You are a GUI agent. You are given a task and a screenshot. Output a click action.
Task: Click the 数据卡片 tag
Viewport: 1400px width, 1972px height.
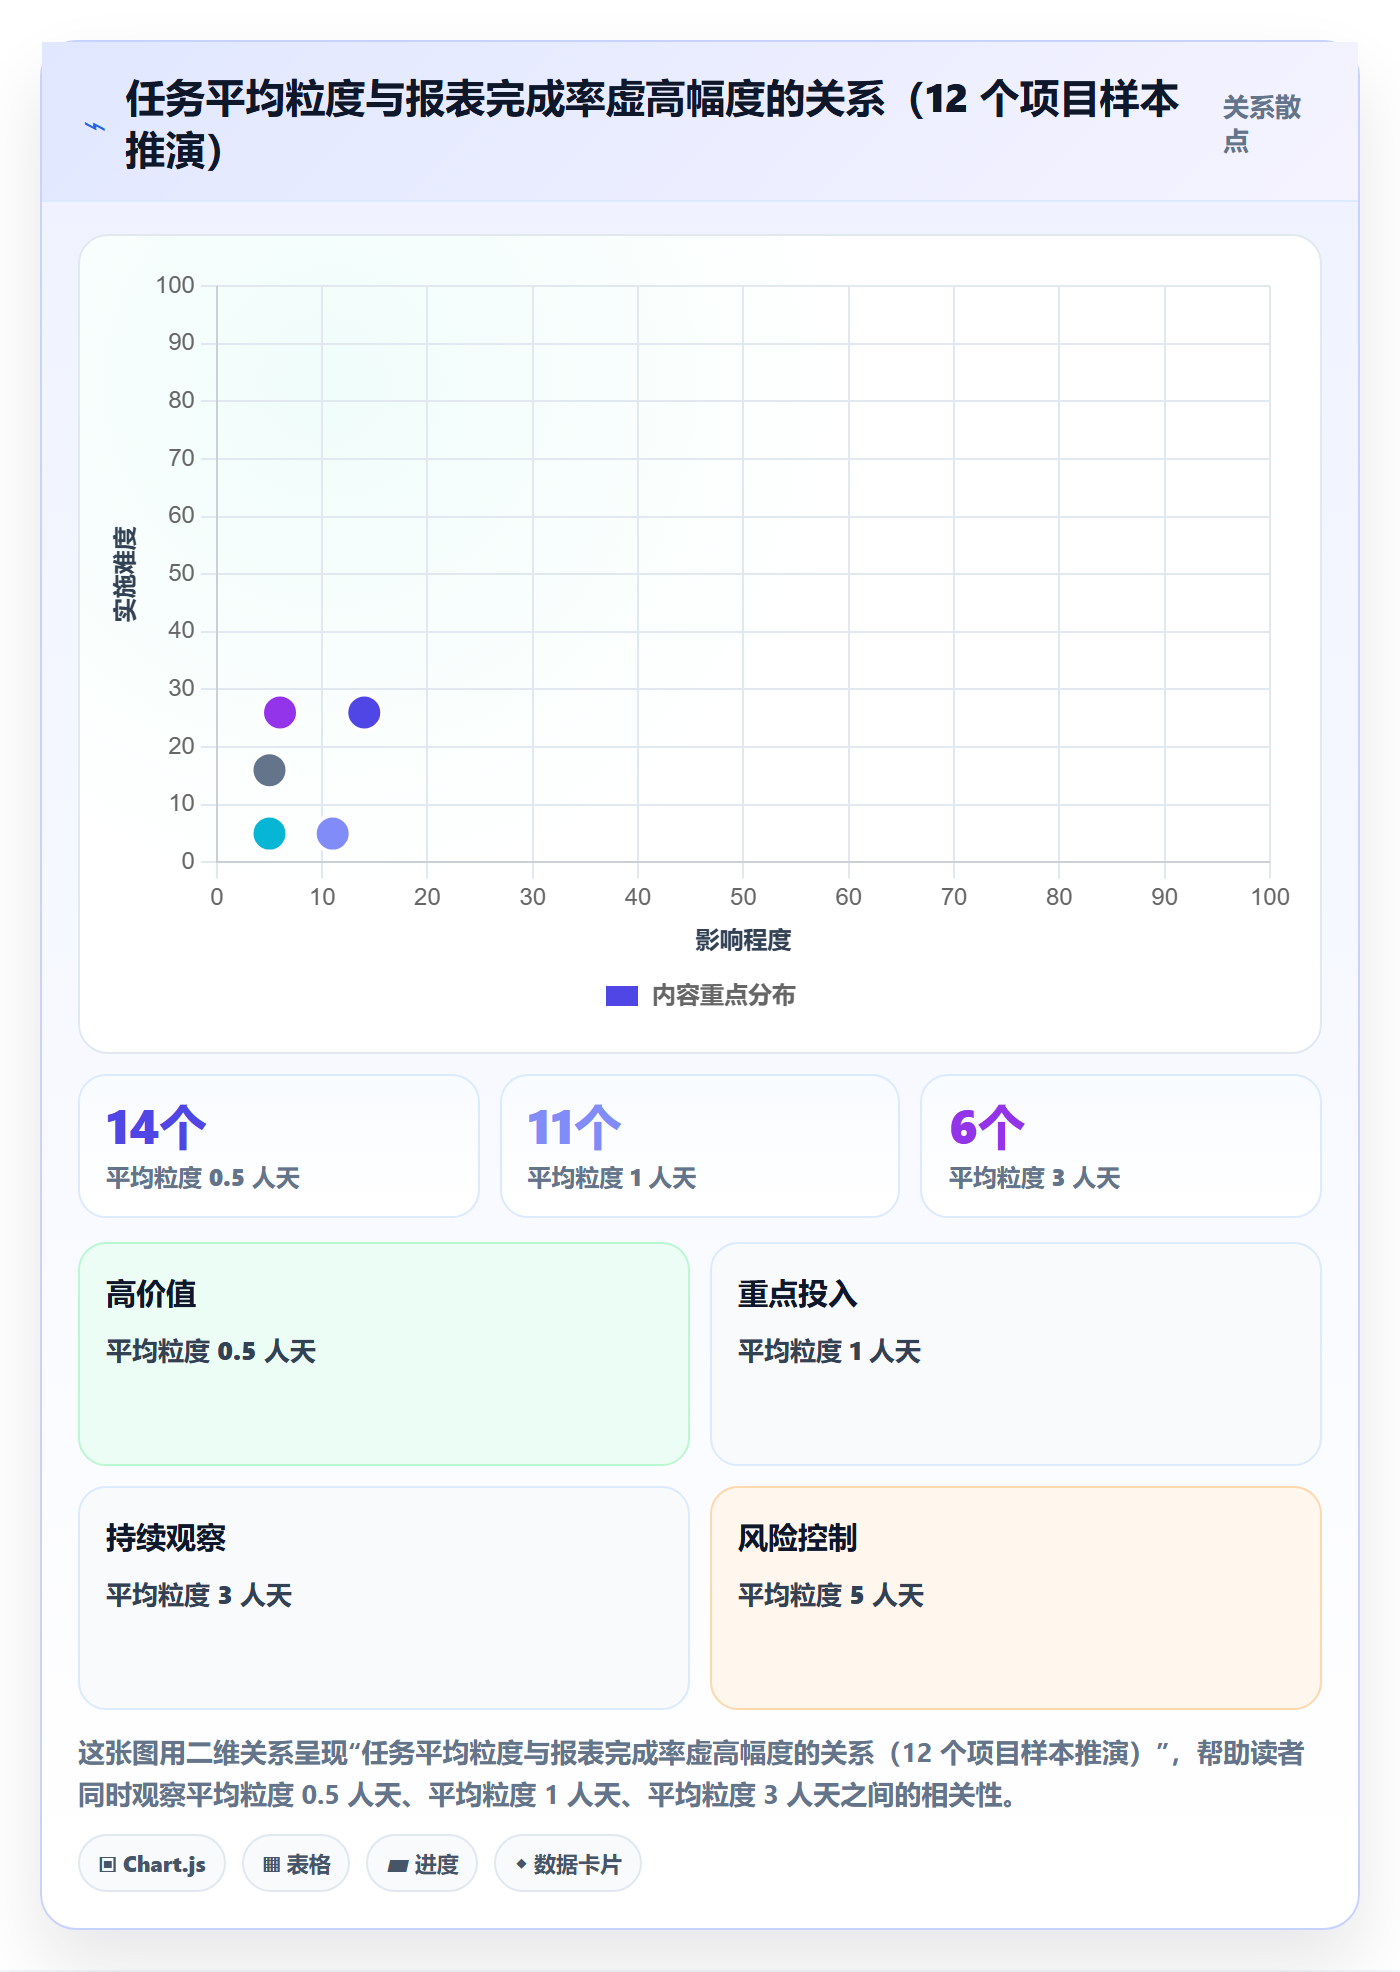[x=568, y=1864]
